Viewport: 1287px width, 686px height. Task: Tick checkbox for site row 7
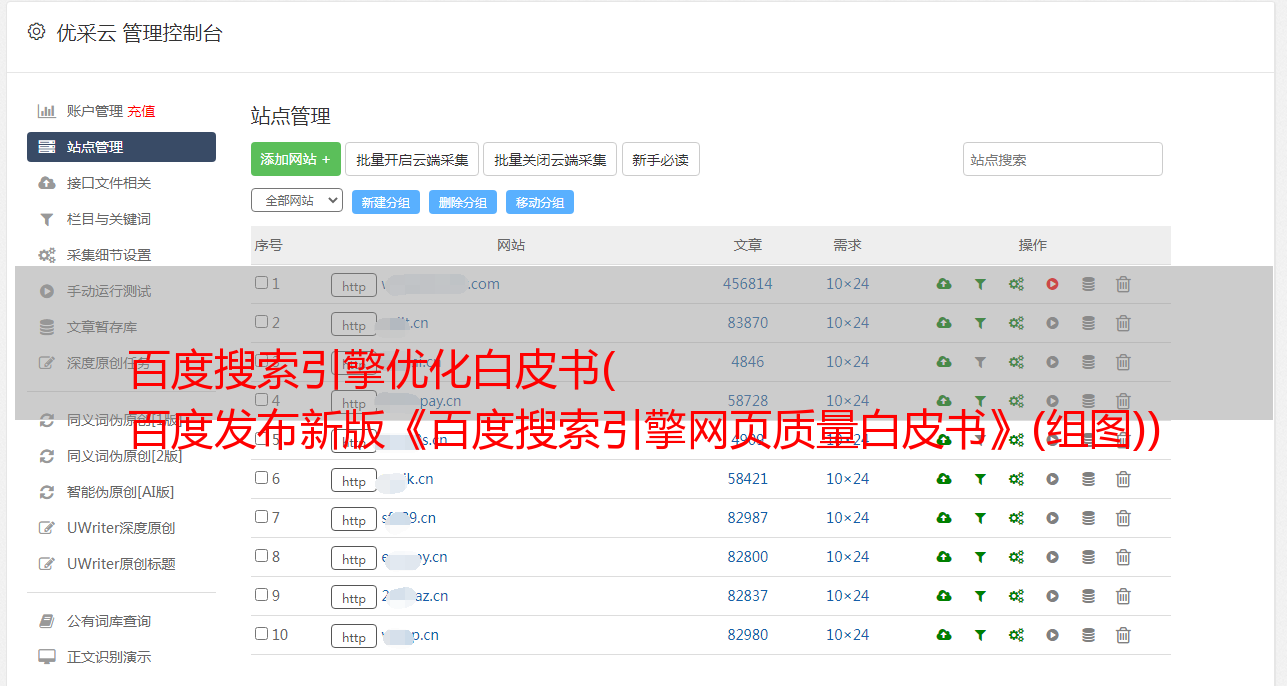pos(261,517)
